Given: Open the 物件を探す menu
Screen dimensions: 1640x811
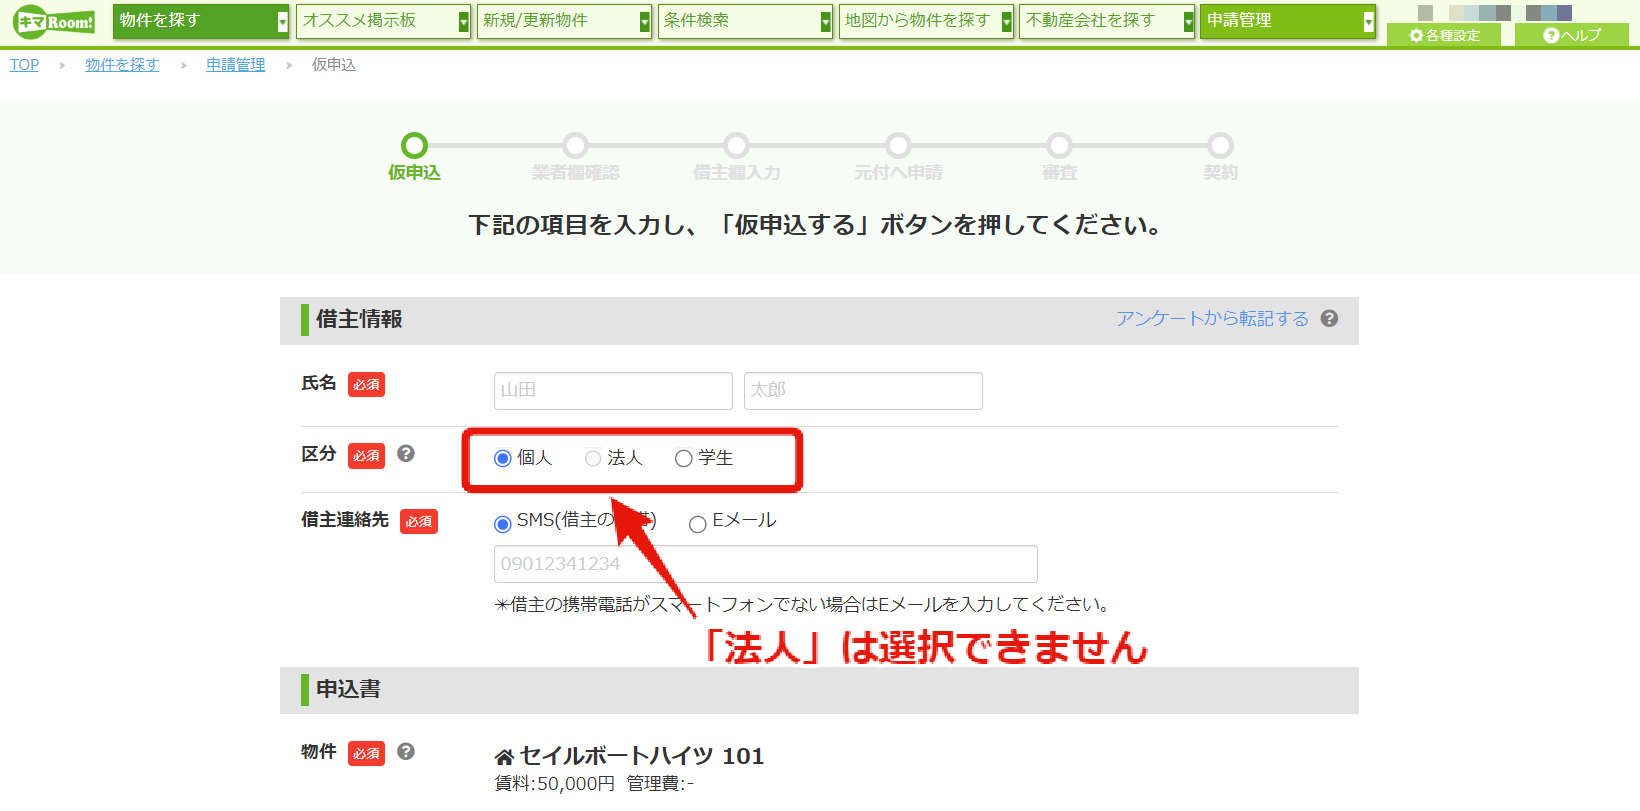Looking at the screenshot, I should pos(201,21).
